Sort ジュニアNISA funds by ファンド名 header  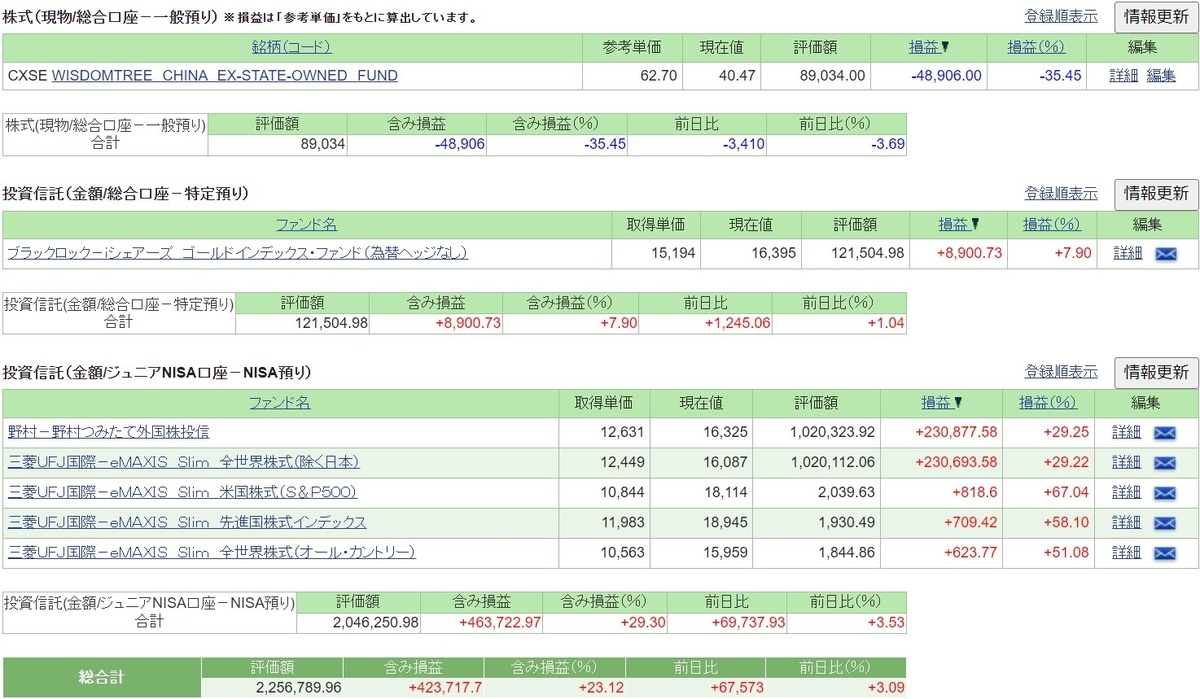coord(280,403)
